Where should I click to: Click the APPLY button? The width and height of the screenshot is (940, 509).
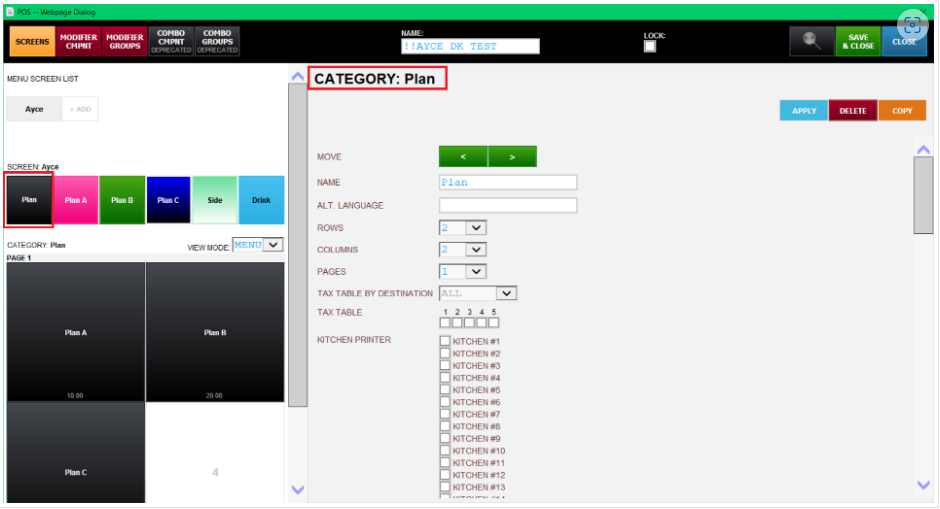pyautogui.click(x=804, y=111)
